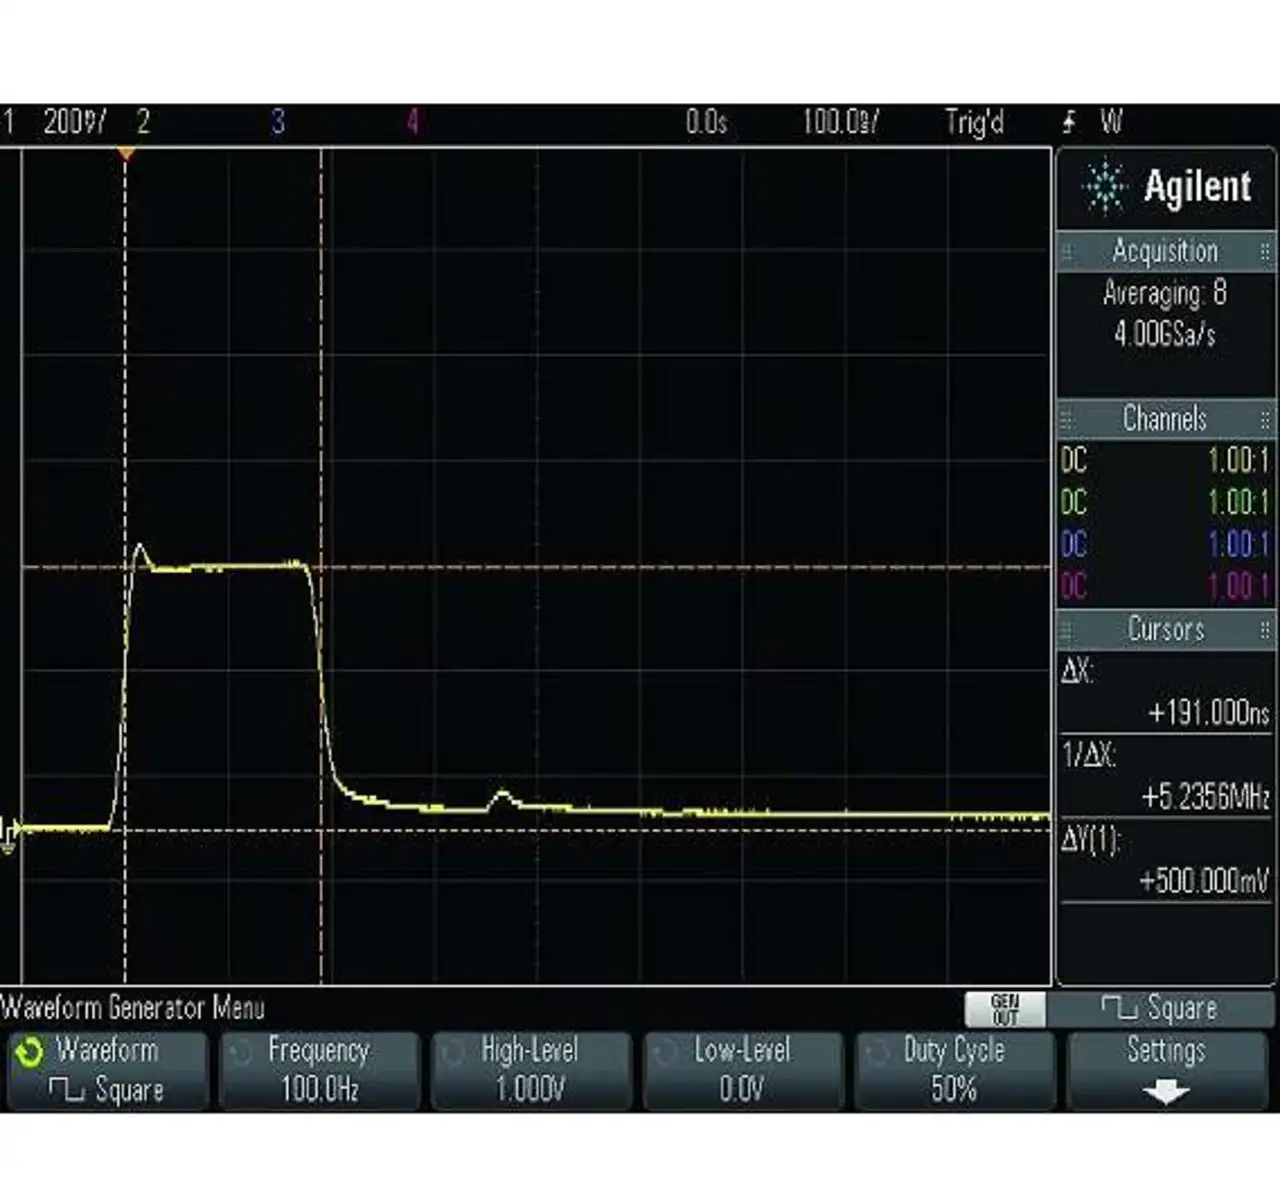
Task: Select the Duty Cycle 50% softkey
Action: tap(953, 1070)
